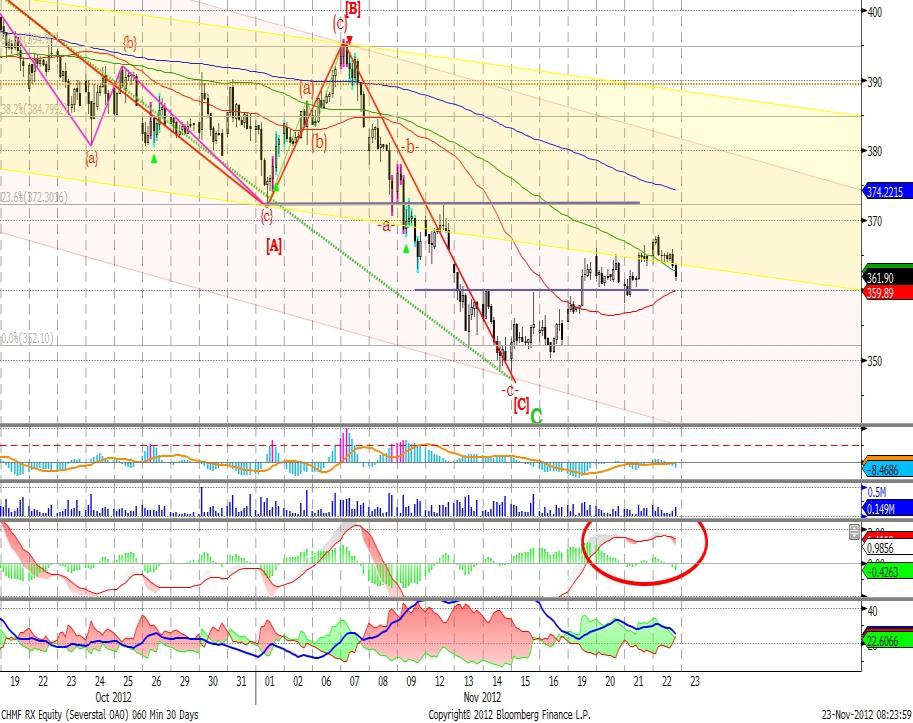Click the red ellipse annotation on oscillator panel
Viewport: 913px width, 723px height.
[x=645, y=548]
